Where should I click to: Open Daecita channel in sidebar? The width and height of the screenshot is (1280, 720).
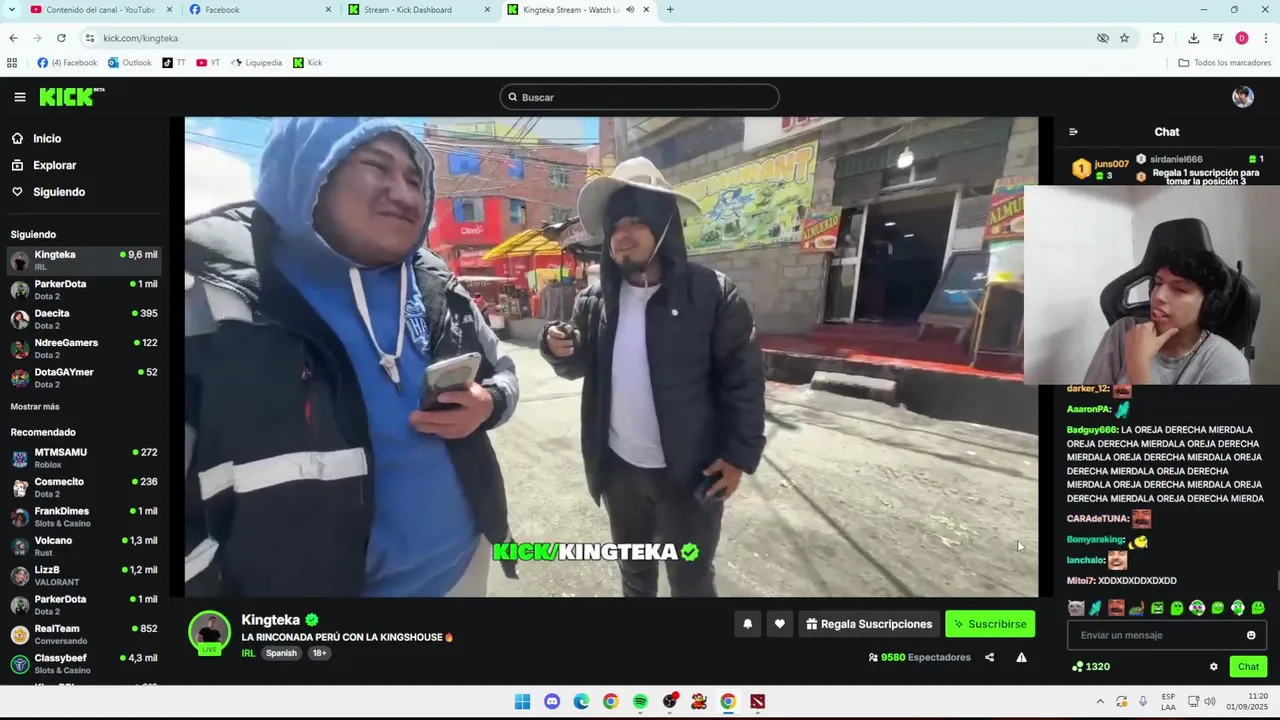[85, 319]
